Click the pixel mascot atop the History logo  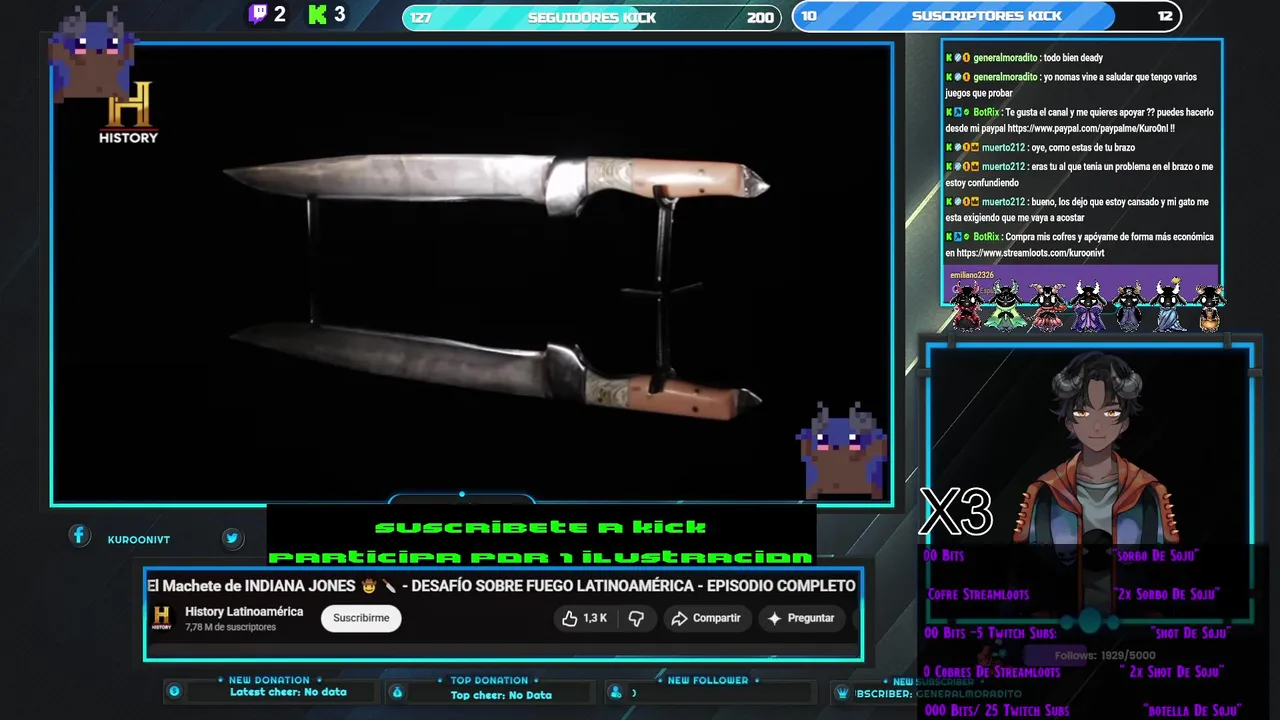[x=90, y=52]
